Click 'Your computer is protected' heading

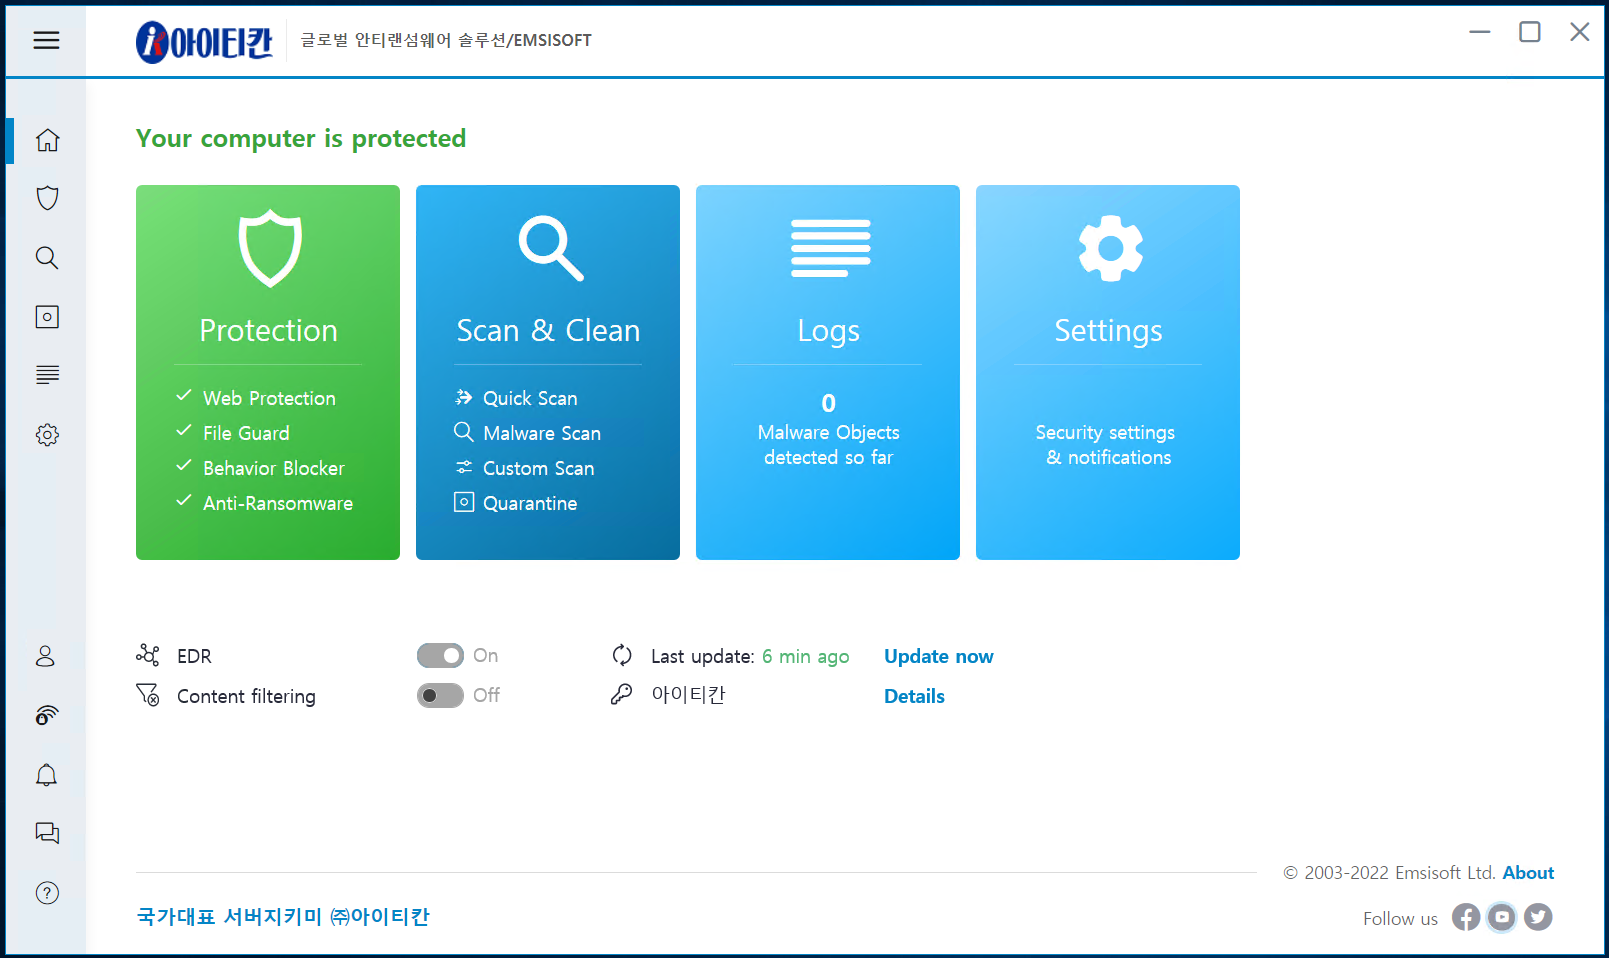click(x=301, y=138)
